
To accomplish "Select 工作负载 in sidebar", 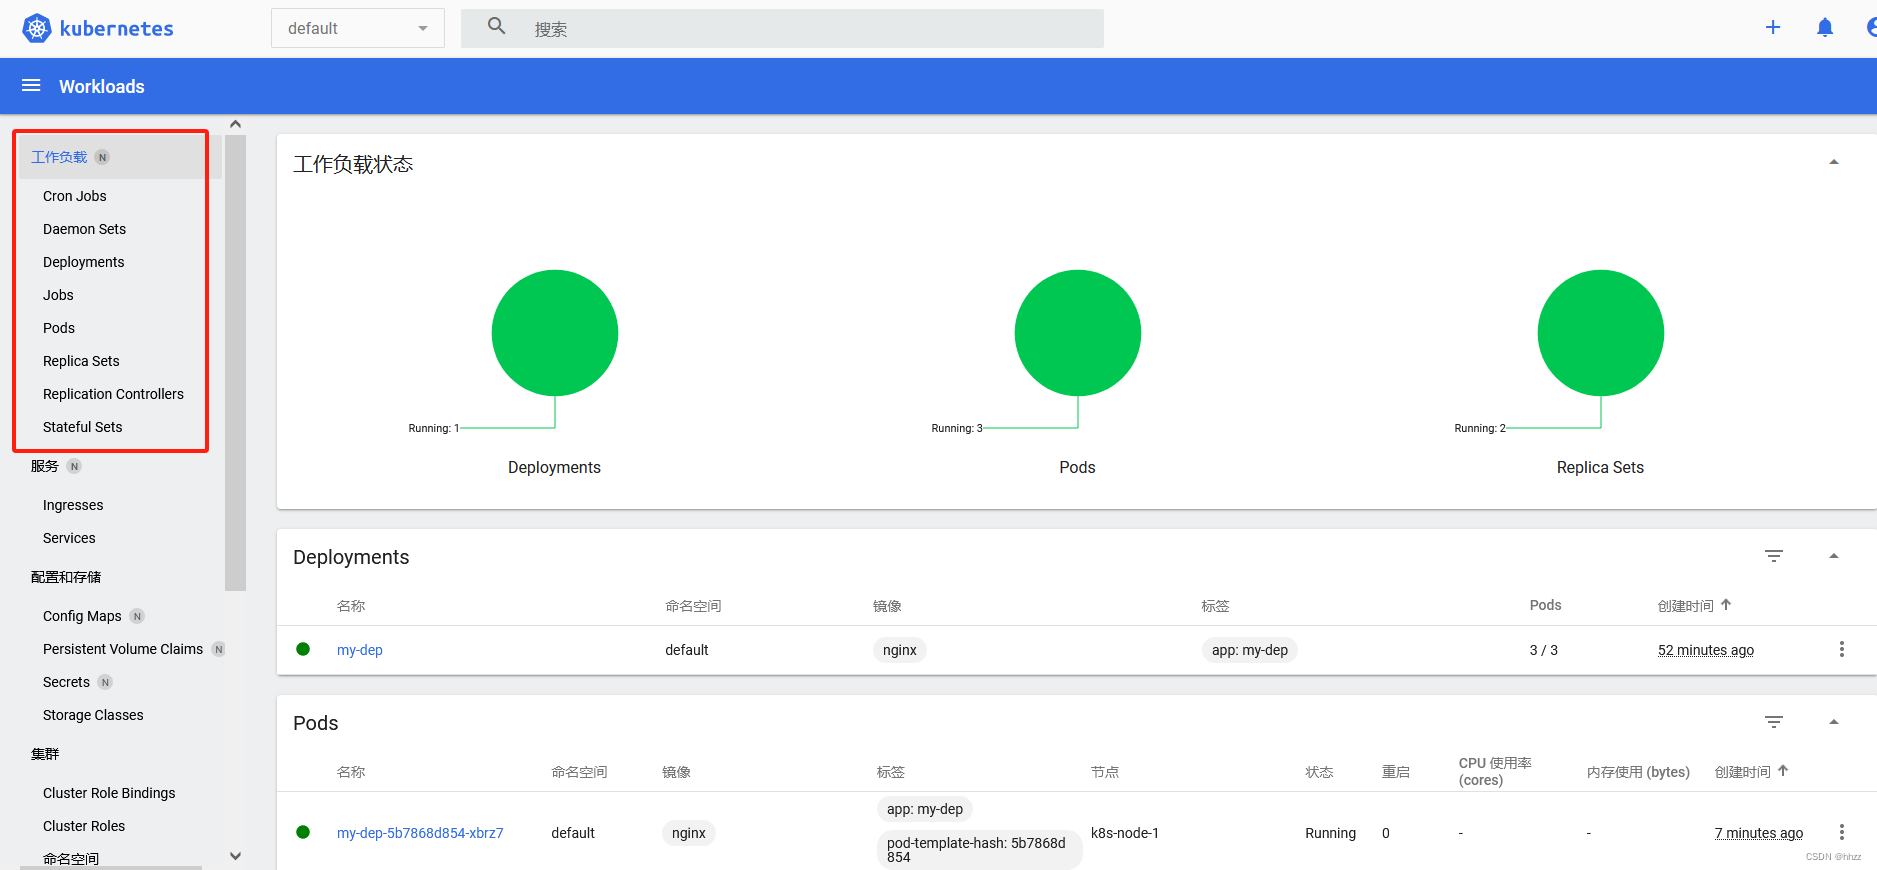I will (x=59, y=157).
